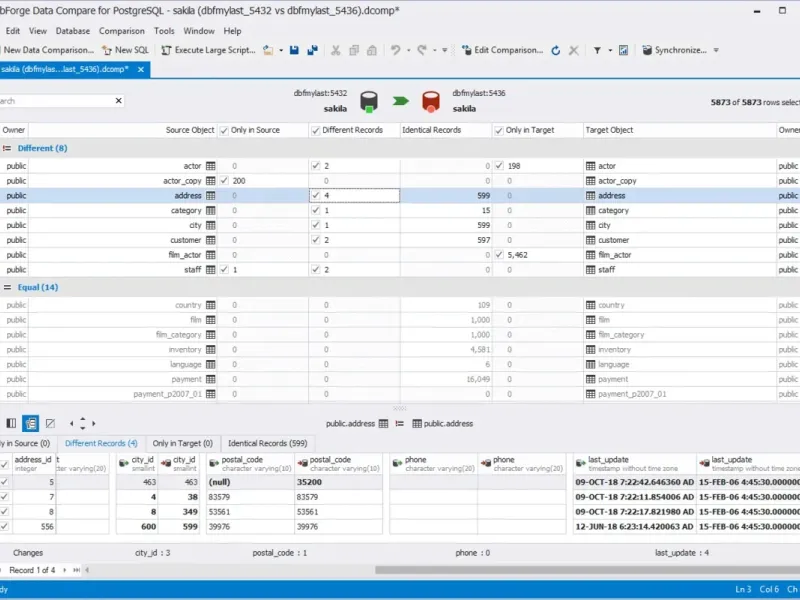Switch to the Identical Records (599) tab
Viewport: 800px width, 600px height.
coord(267,442)
